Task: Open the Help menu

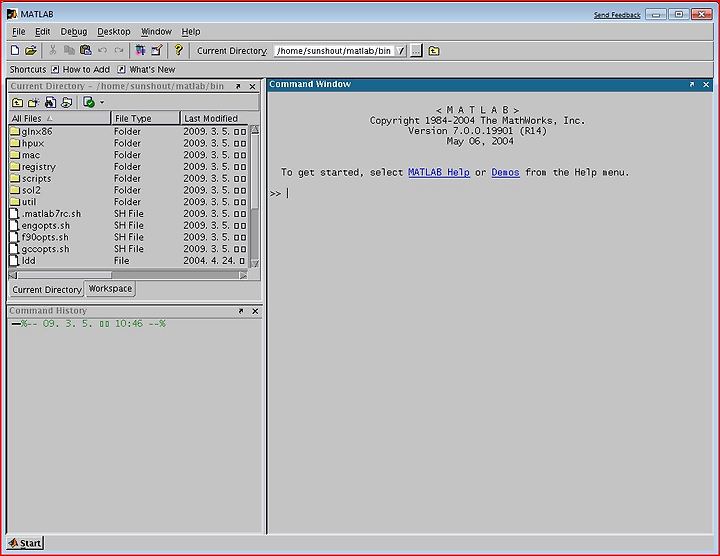Action: point(191,32)
